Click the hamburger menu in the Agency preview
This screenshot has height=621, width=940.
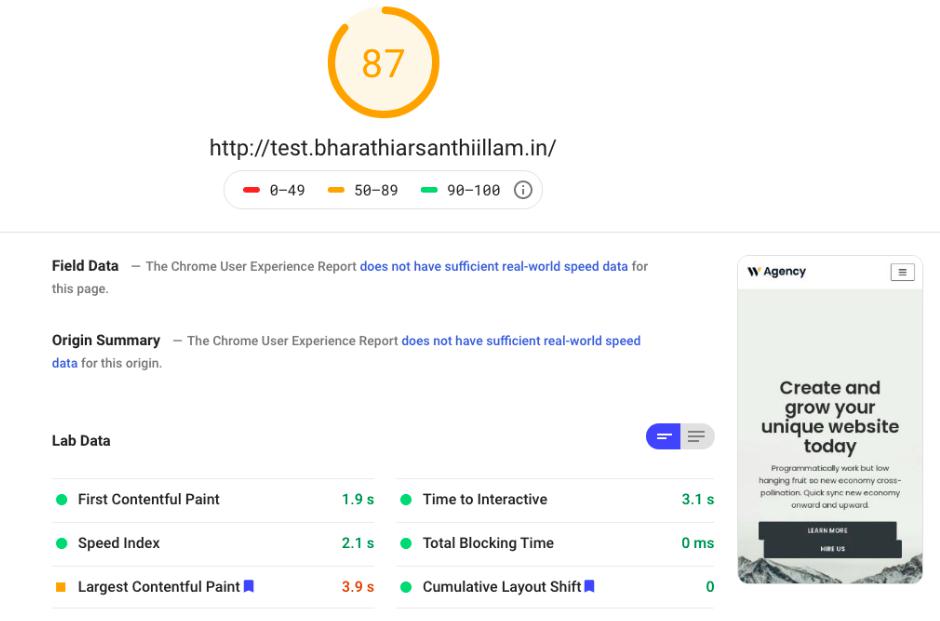pos(902,272)
